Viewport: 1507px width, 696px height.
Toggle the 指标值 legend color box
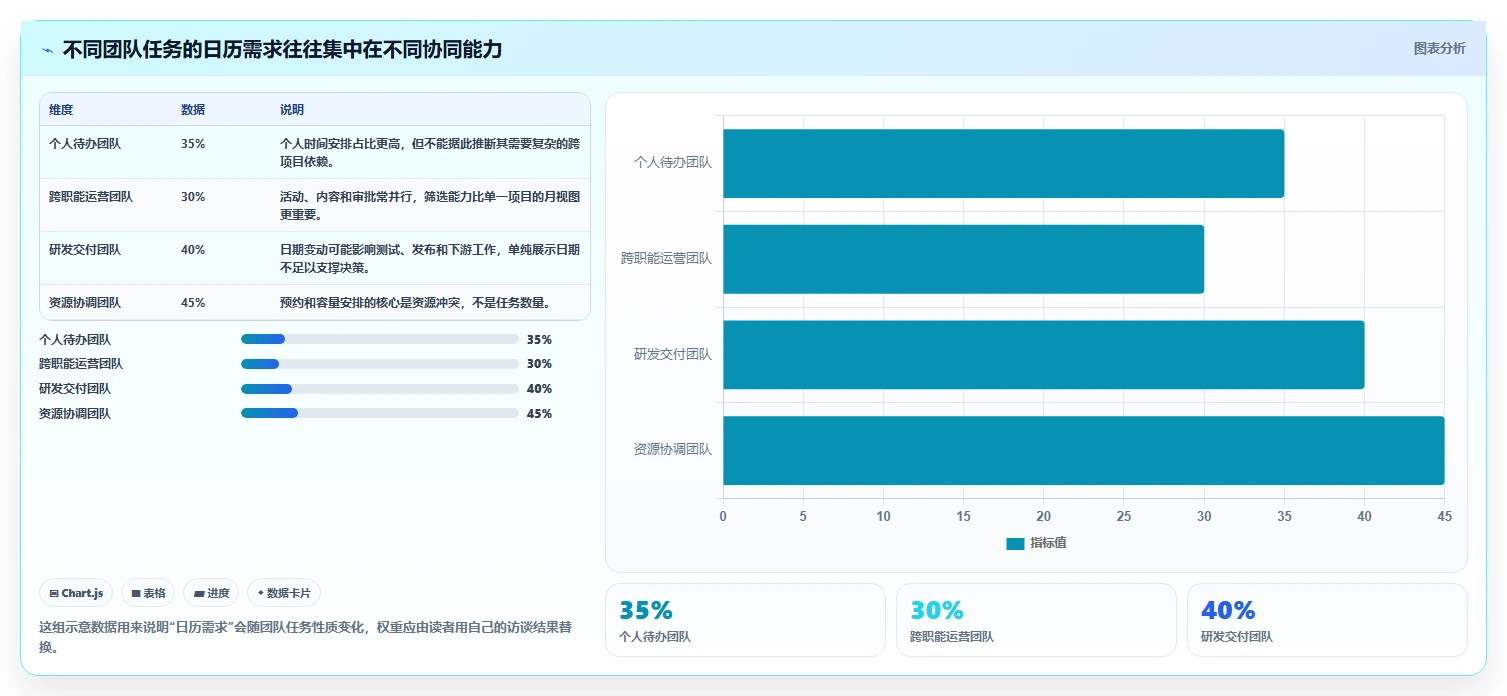point(1015,543)
